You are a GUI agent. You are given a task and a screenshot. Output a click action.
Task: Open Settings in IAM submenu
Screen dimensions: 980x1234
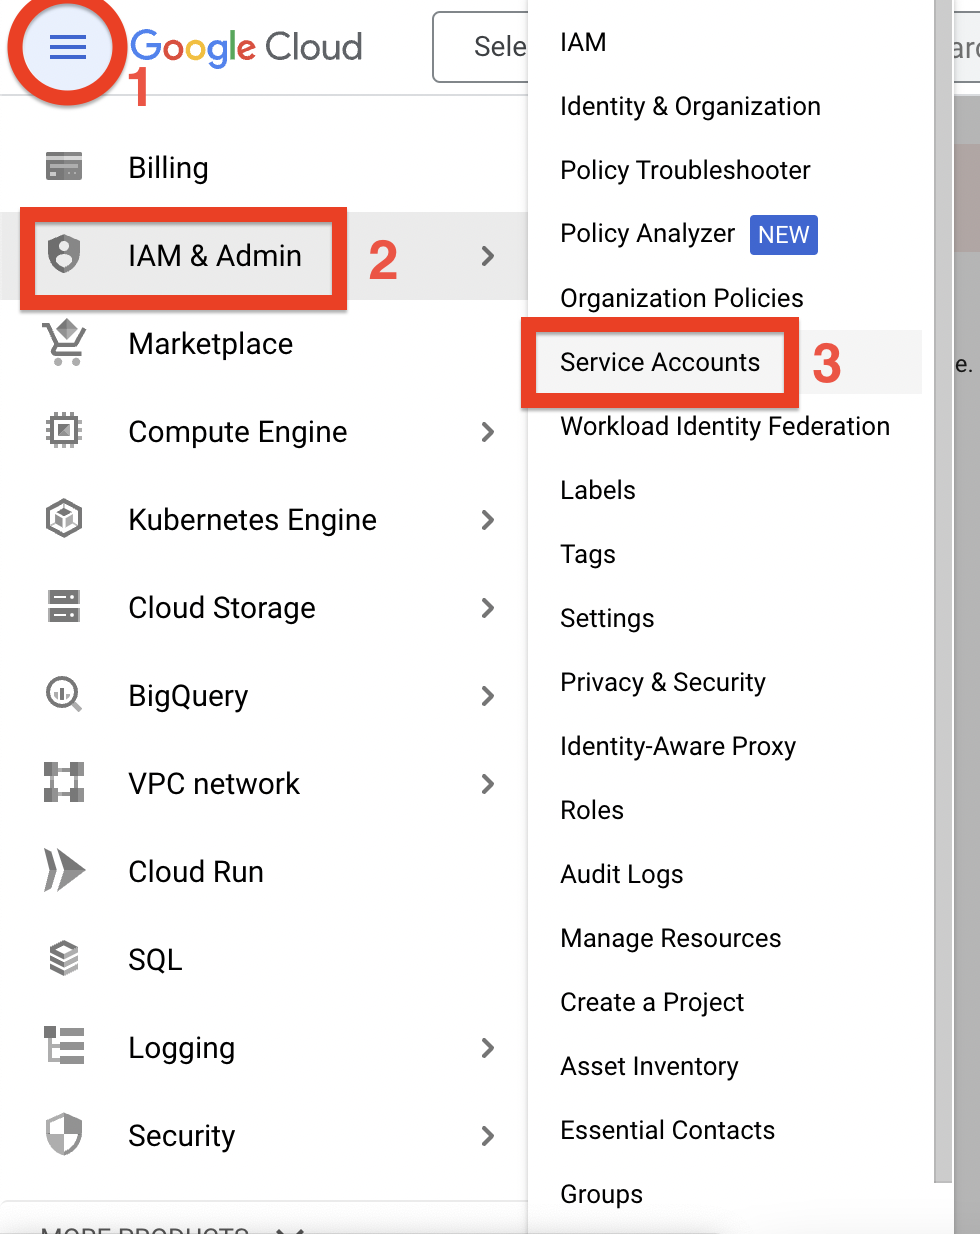click(607, 618)
